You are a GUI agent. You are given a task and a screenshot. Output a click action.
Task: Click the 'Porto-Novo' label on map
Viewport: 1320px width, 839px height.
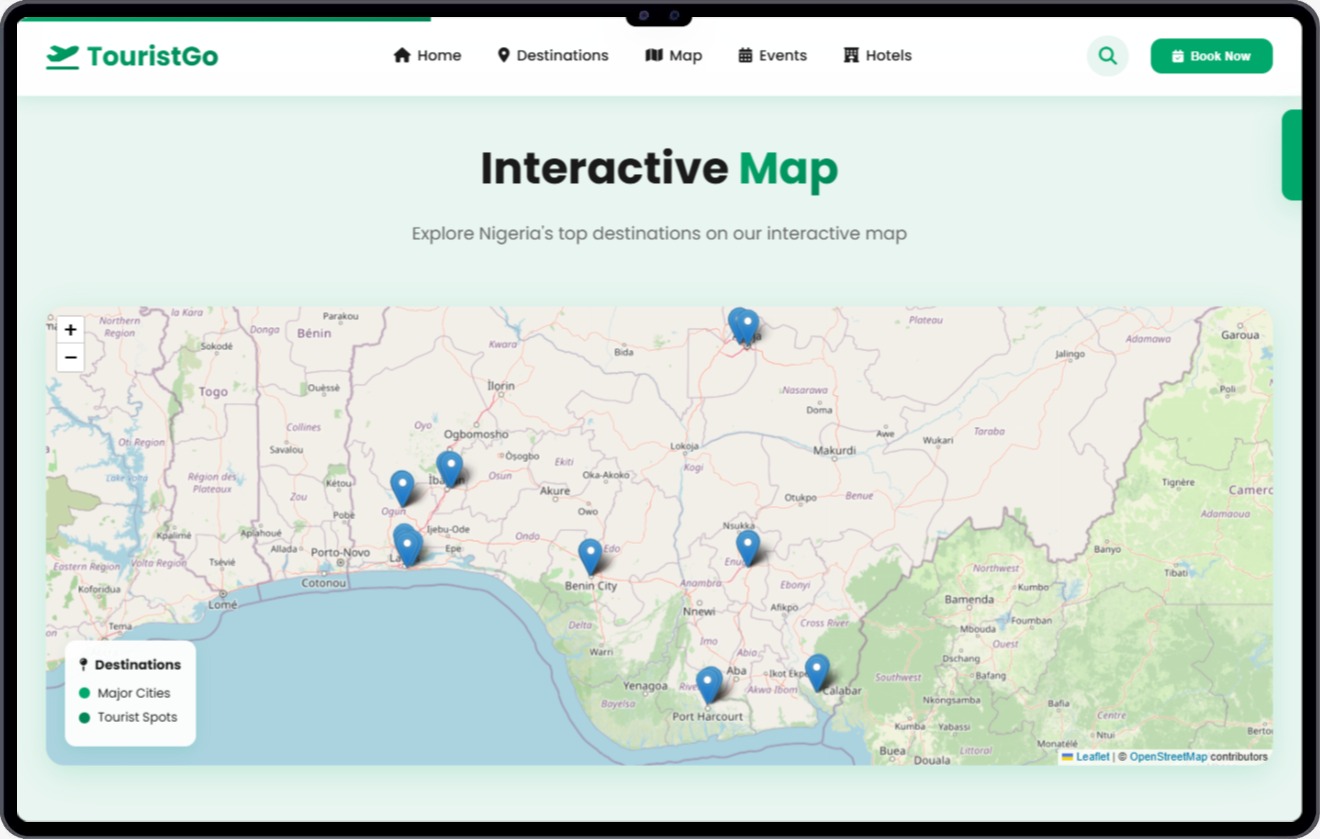(x=340, y=552)
